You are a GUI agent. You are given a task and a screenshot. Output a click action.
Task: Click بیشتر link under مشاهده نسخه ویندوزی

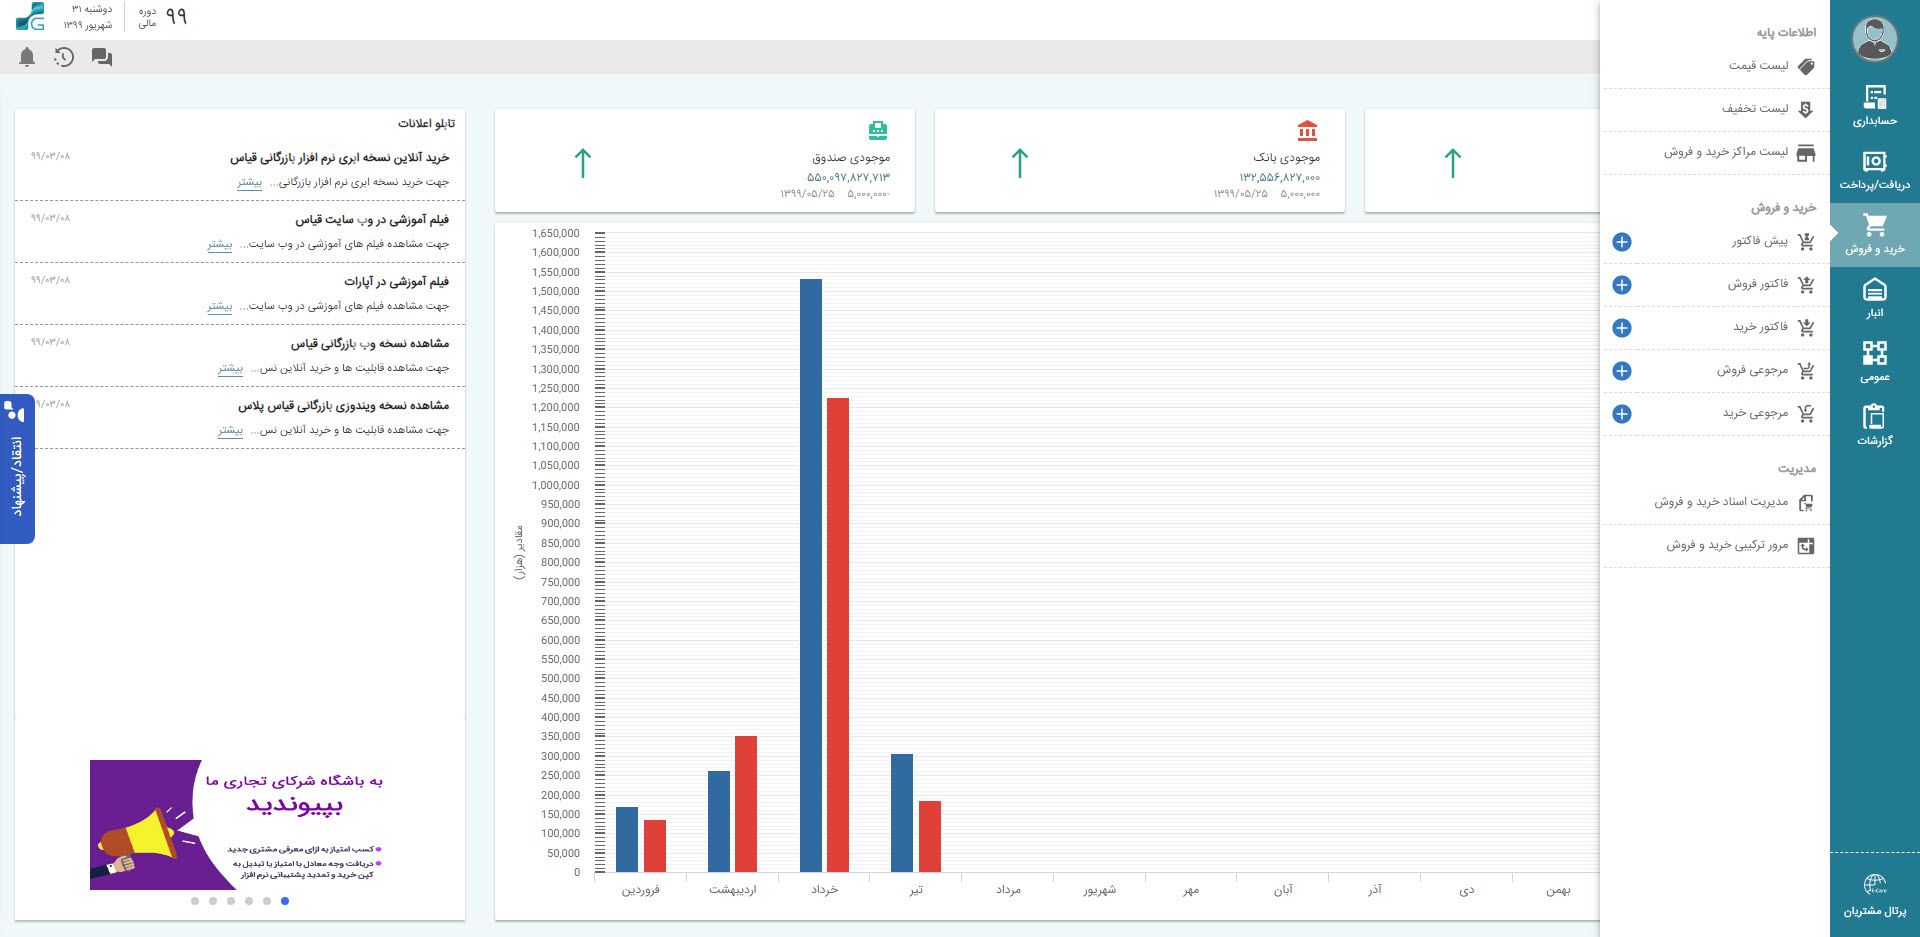pyautogui.click(x=231, y=430)
